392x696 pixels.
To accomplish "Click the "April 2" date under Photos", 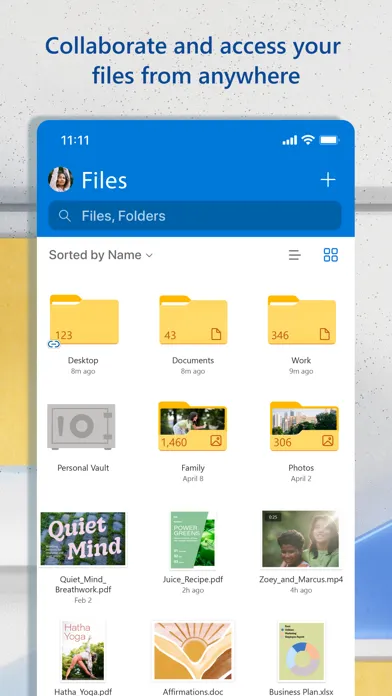I will point(301,479).
